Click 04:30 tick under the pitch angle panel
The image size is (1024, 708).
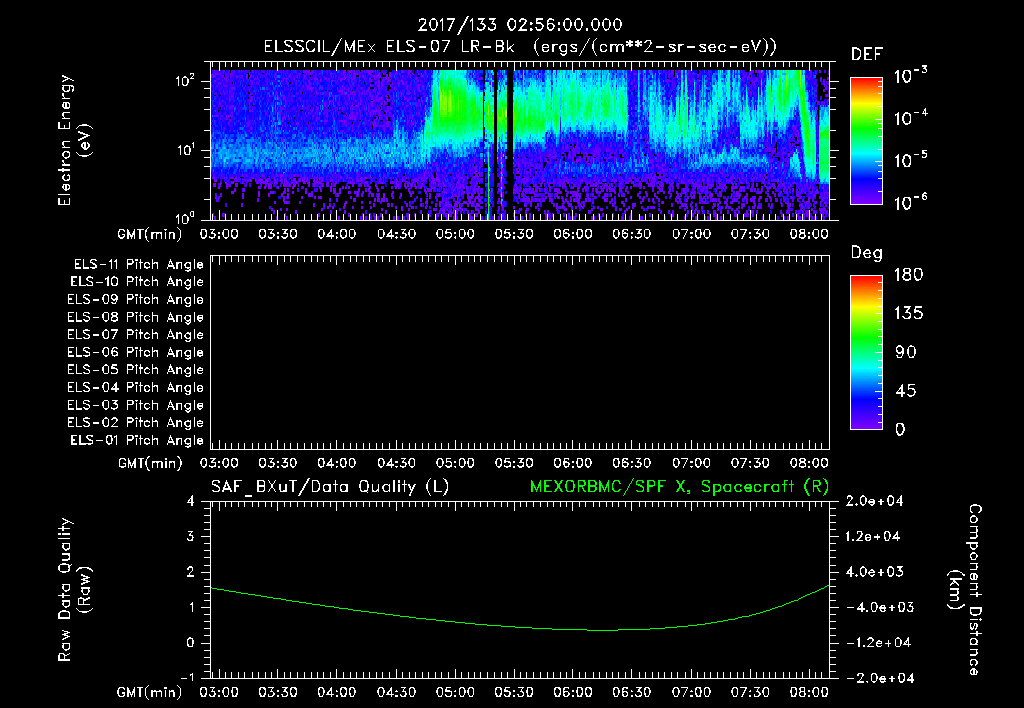[x=396, y=463]
